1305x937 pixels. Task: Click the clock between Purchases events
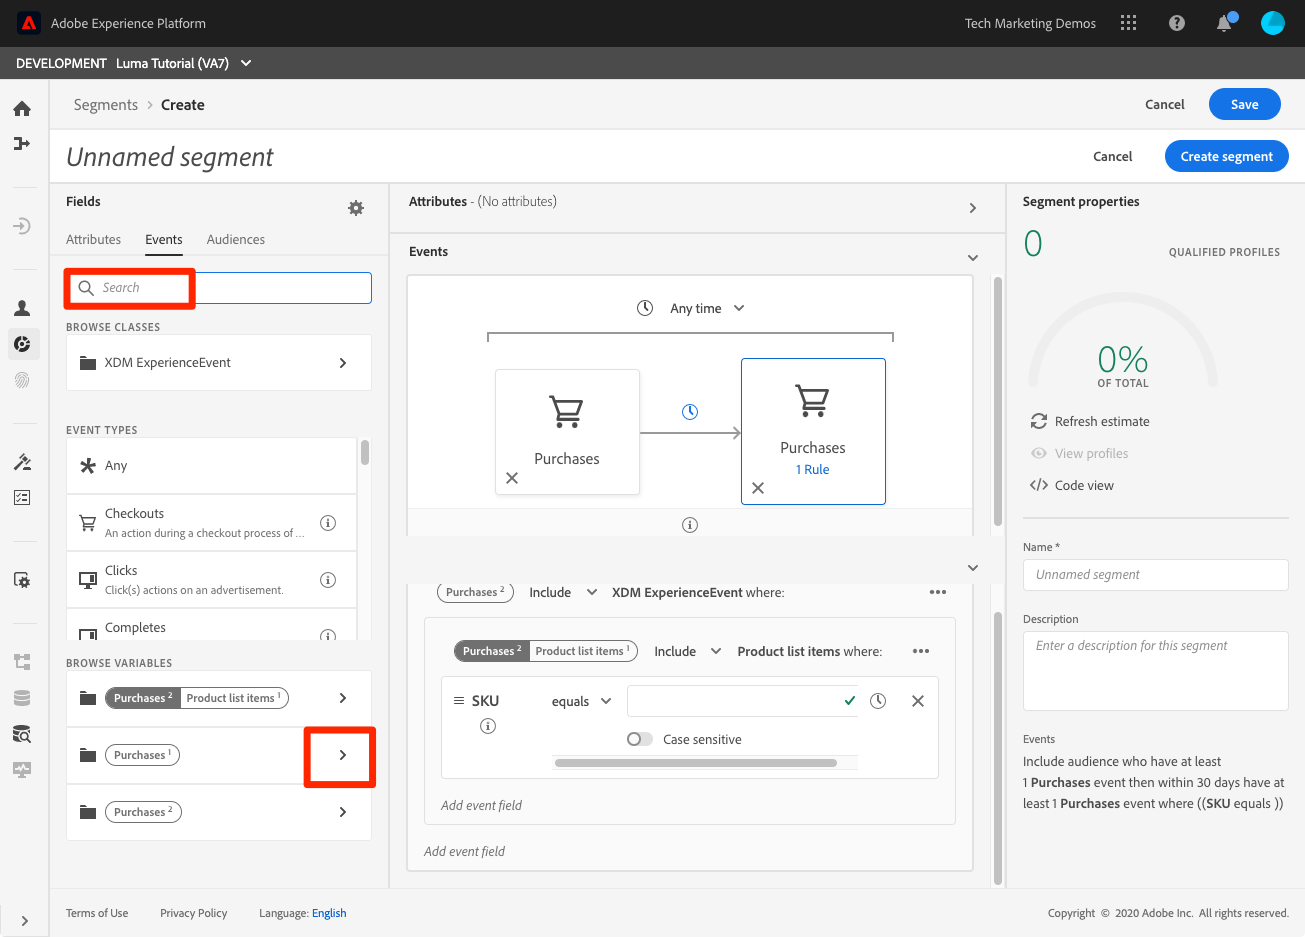click(x=690, y=412)
